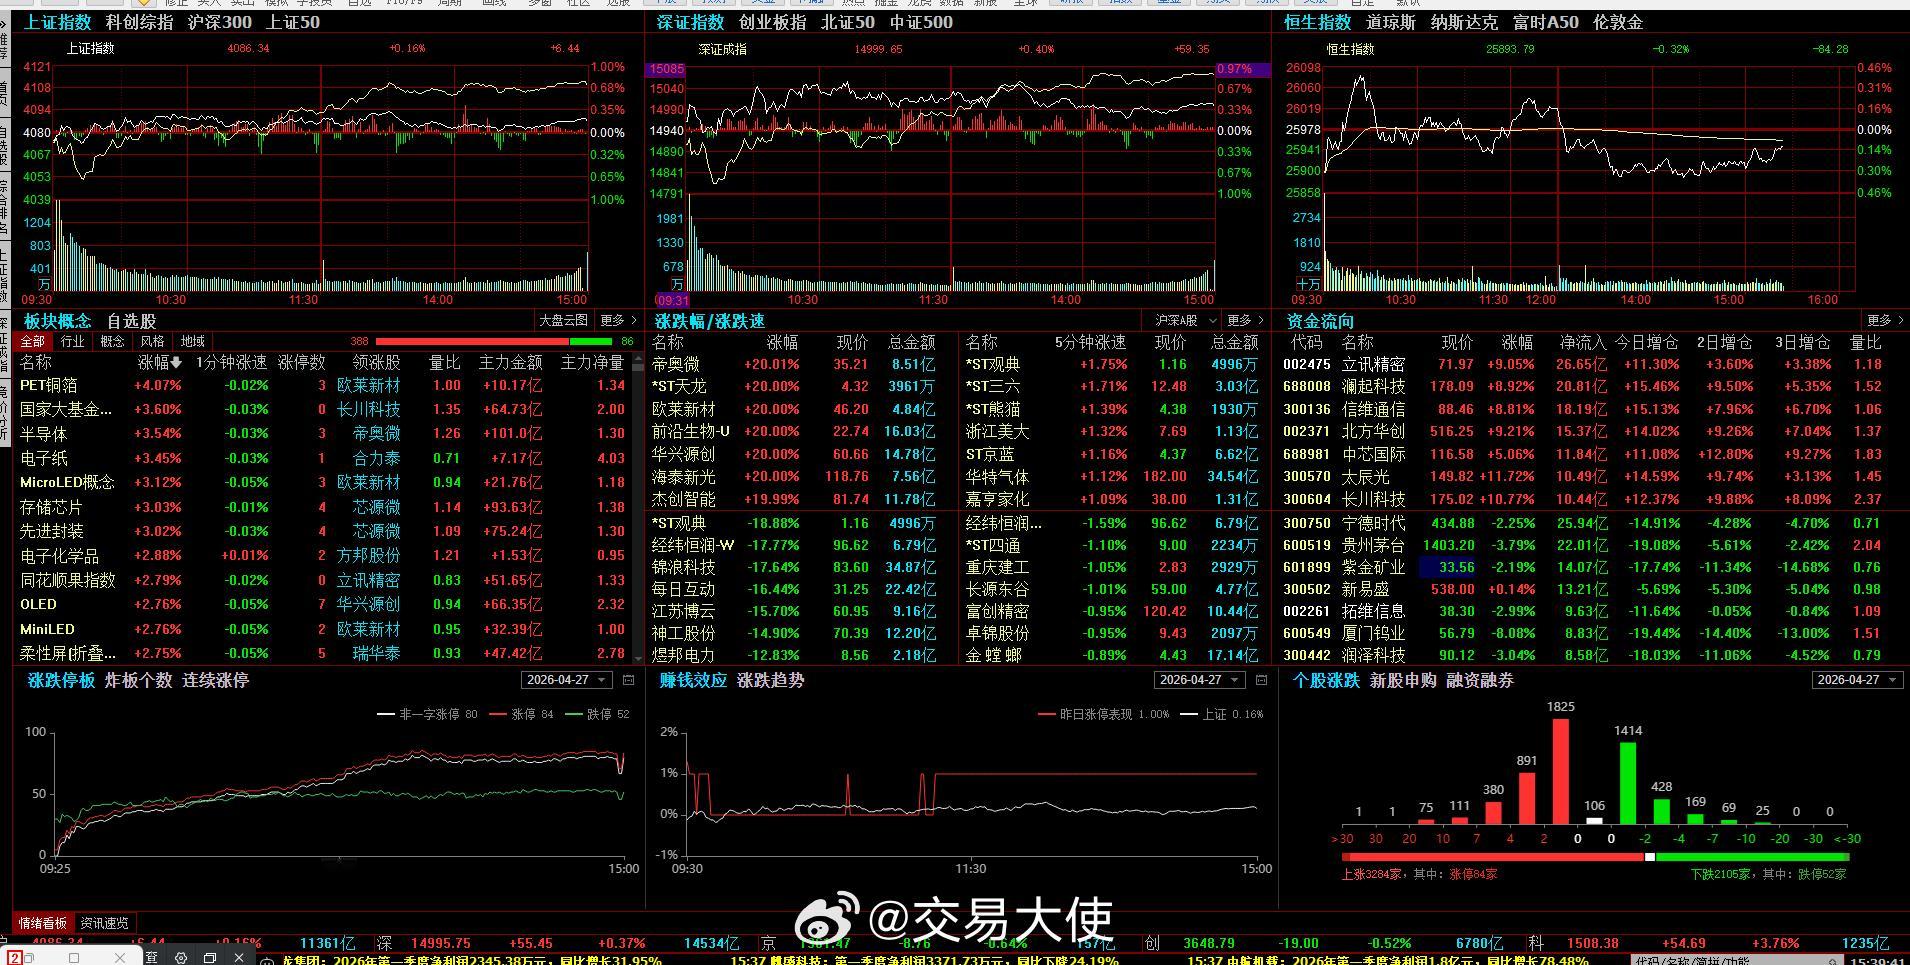Select the 行业 filter tab
Viewport: 1910px width, 965px height.
[x=73, y=341]
